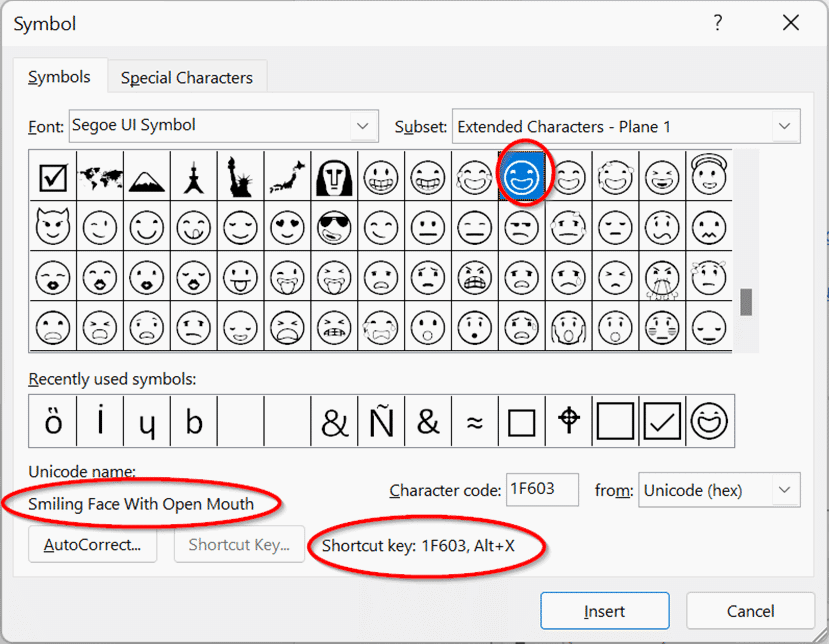Choose the Statue of Liberty symbol
Viewport: 829px width, 644px height.
[x=240, y=178]
